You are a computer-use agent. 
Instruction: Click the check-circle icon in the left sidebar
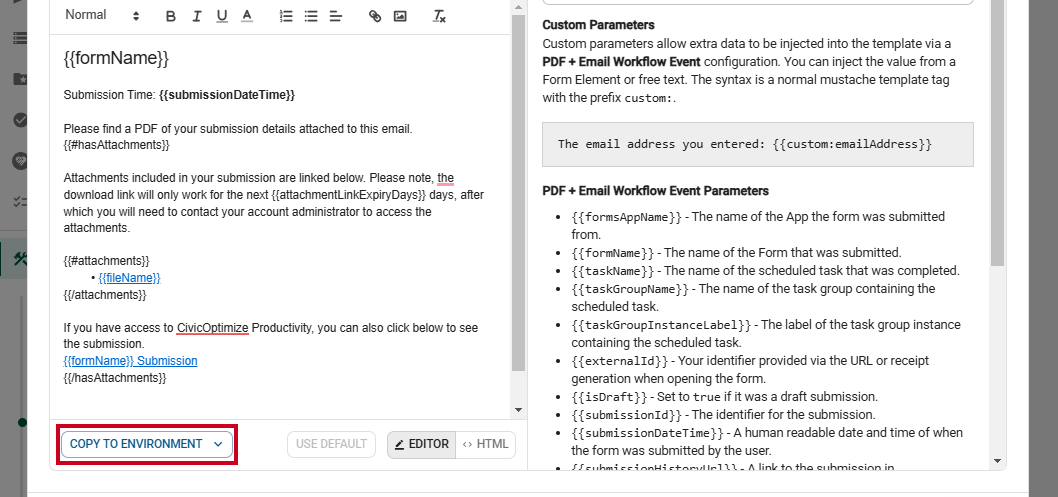20,119
